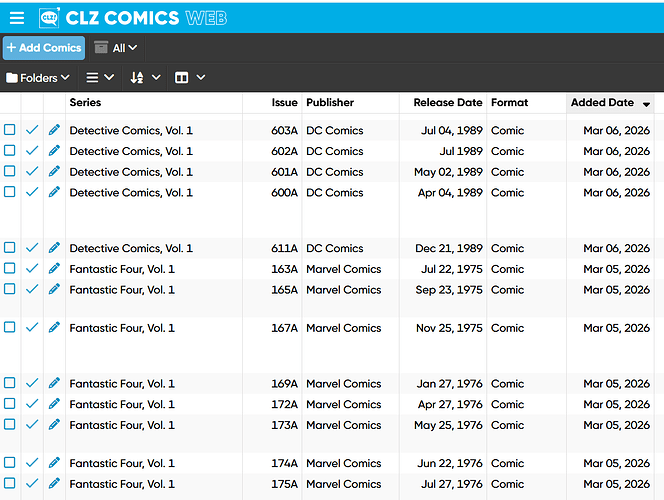Click the checkmark icon for Fantastic Four 169A
This screenshot has width=664, height=500.
(x=32, y=383)
